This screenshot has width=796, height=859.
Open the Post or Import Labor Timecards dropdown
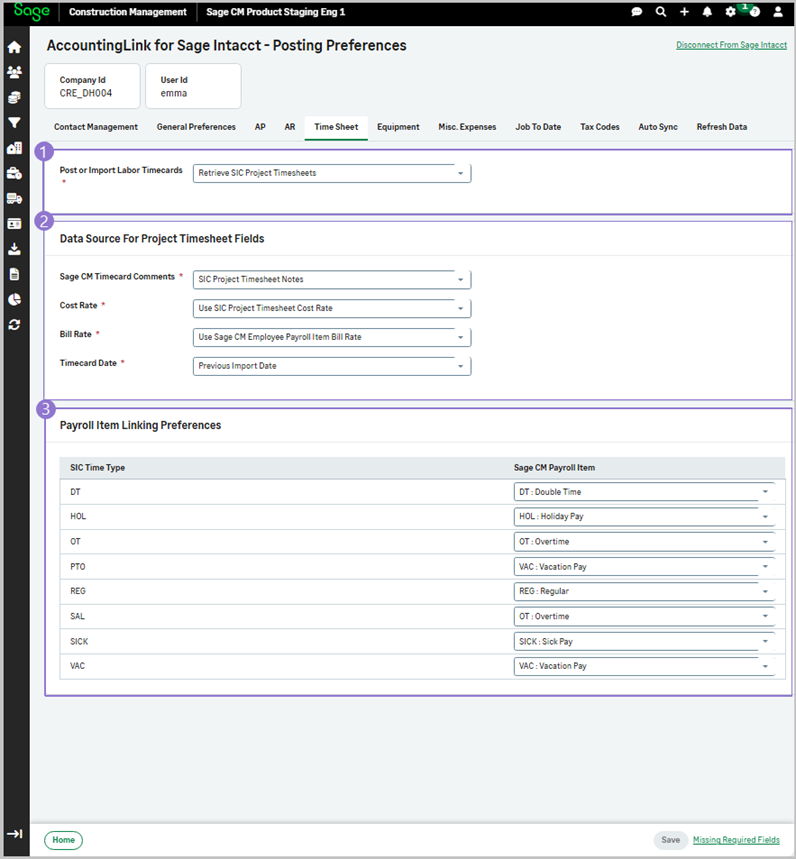(x=331, y=173)
